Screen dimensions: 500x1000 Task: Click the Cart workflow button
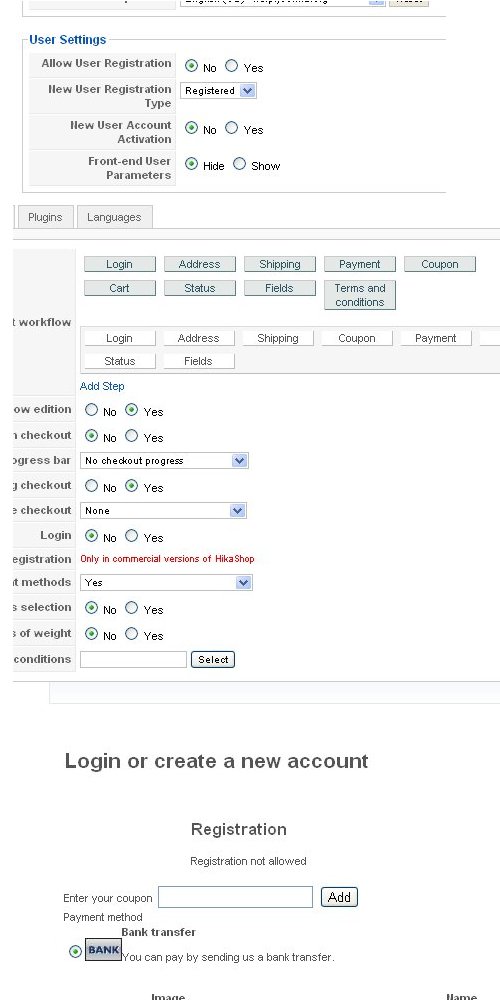120,288
